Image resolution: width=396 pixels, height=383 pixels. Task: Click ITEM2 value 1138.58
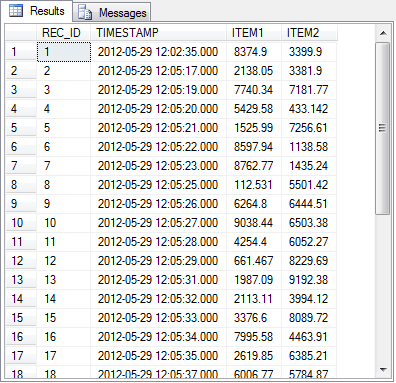(x=308, y=147)
